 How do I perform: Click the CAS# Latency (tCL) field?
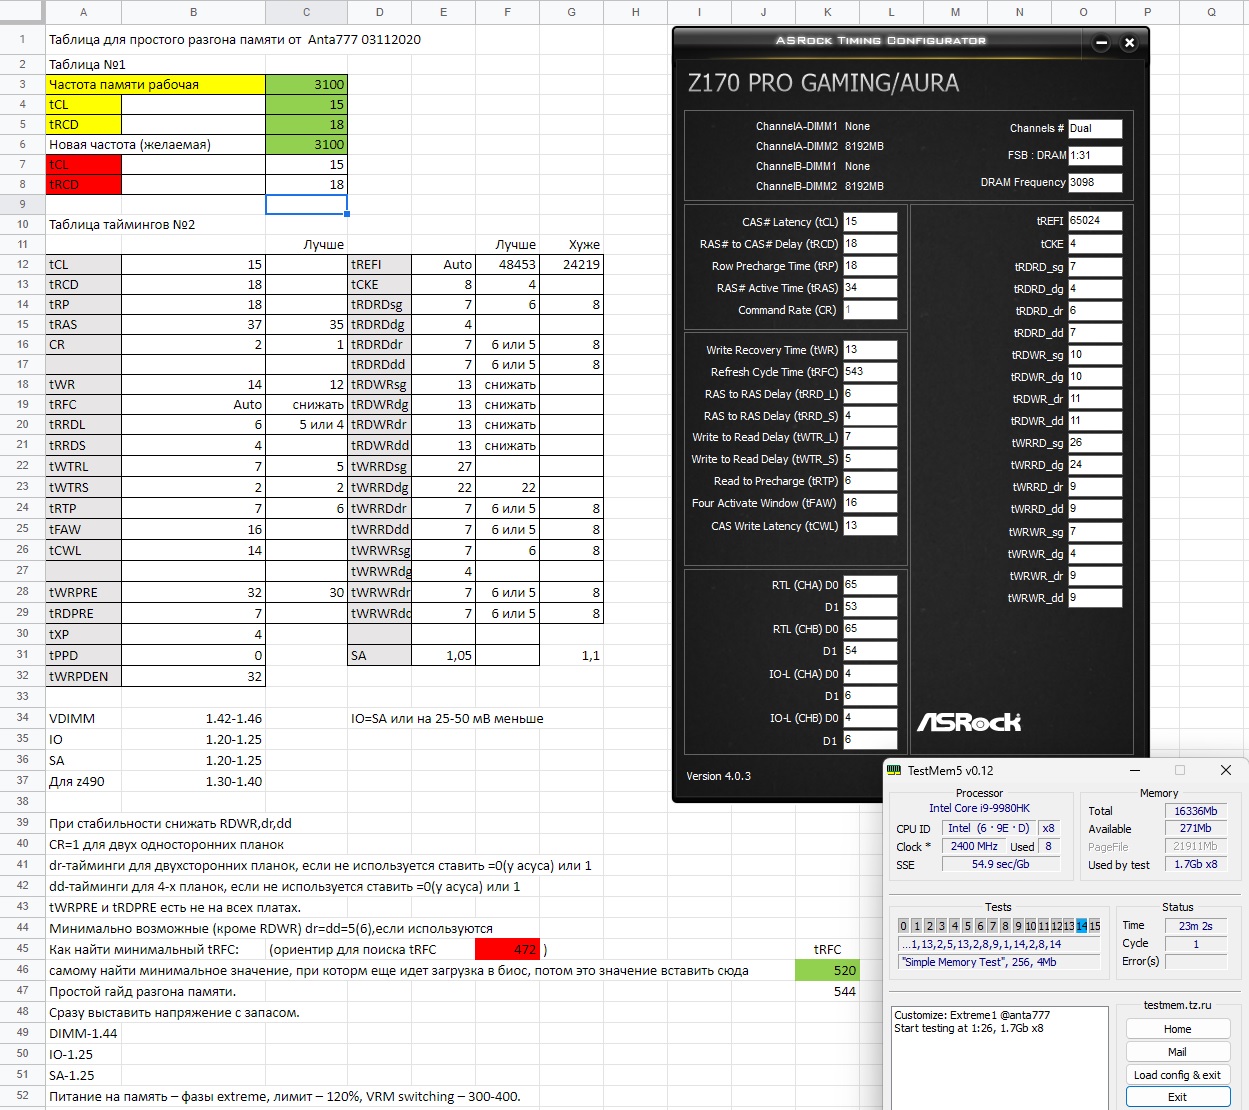[870, 222]
